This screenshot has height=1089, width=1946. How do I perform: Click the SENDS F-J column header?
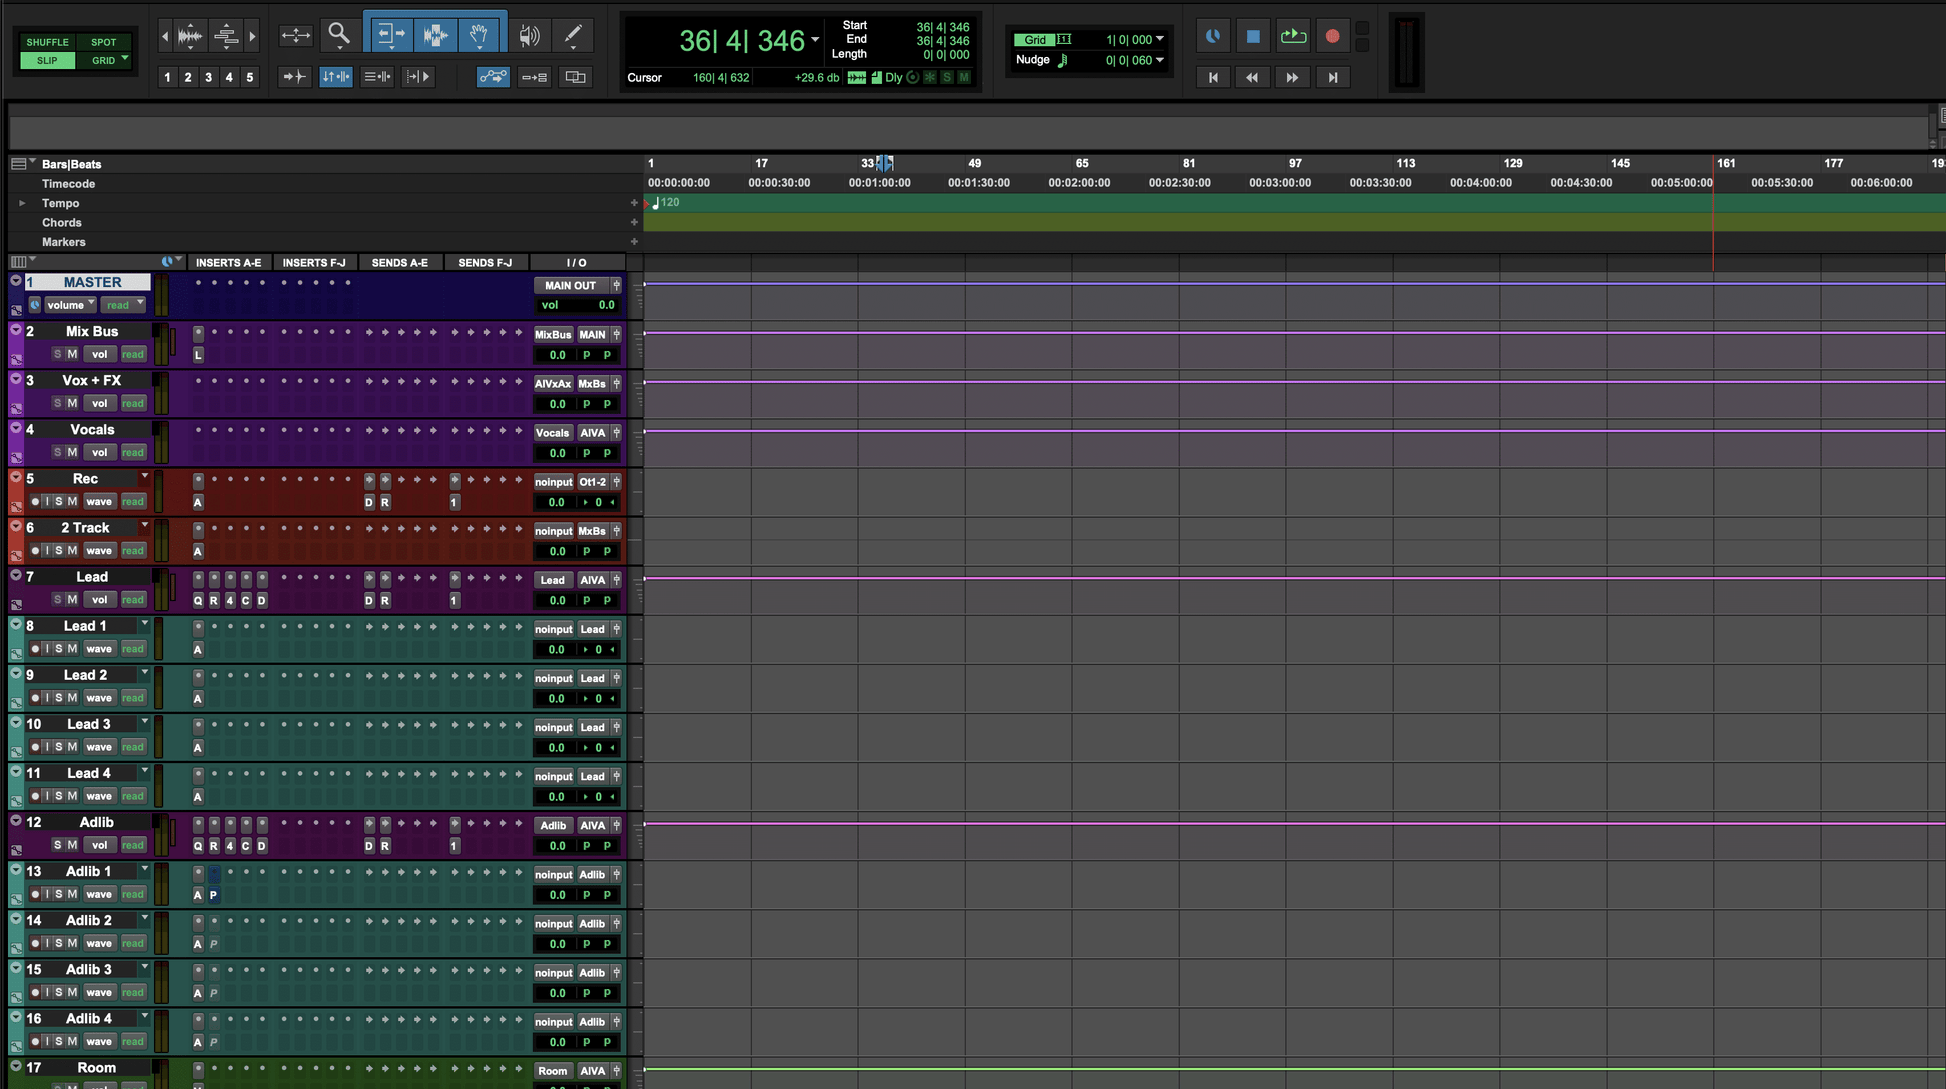(x=485, y=263)
